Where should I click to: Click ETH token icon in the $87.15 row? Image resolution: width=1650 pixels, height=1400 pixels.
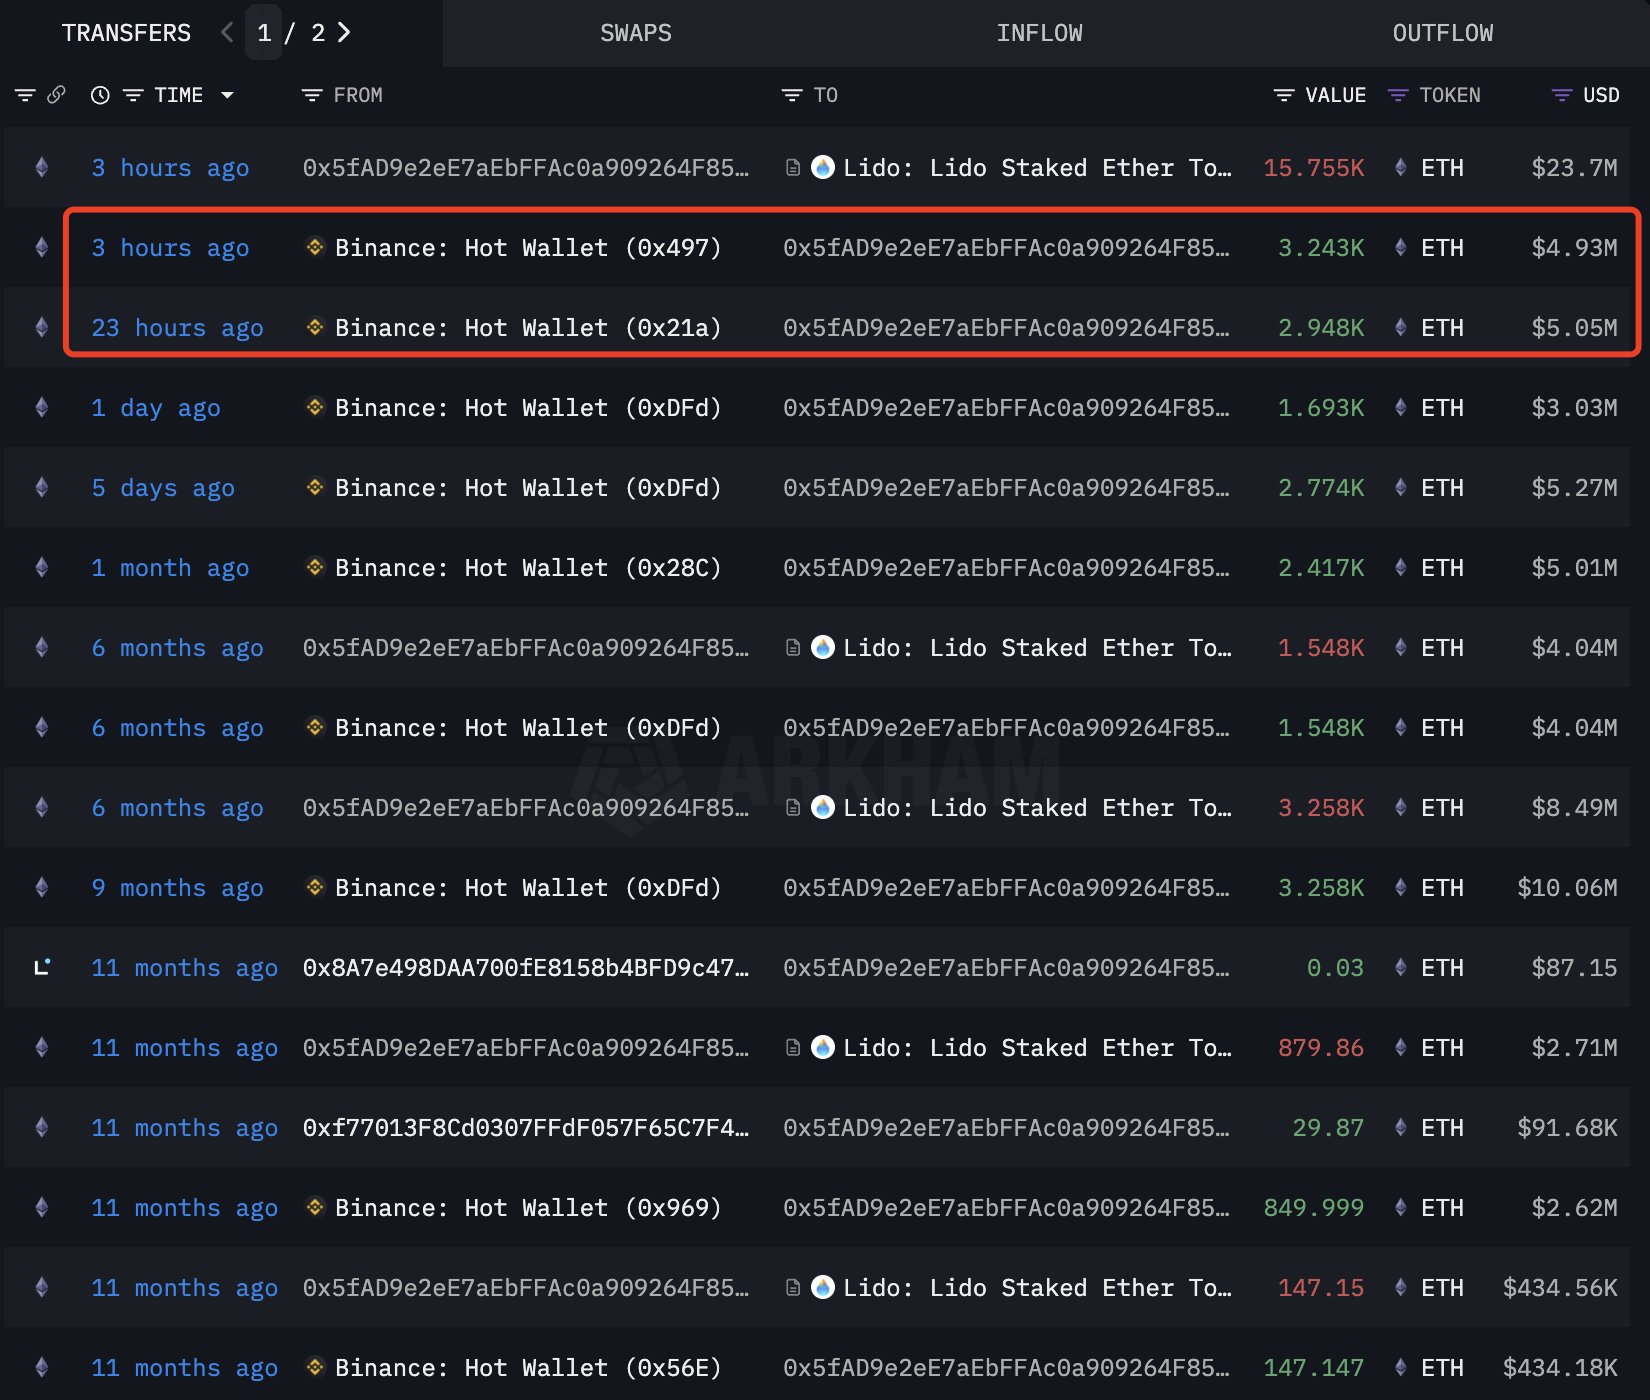click(1401, 967)
